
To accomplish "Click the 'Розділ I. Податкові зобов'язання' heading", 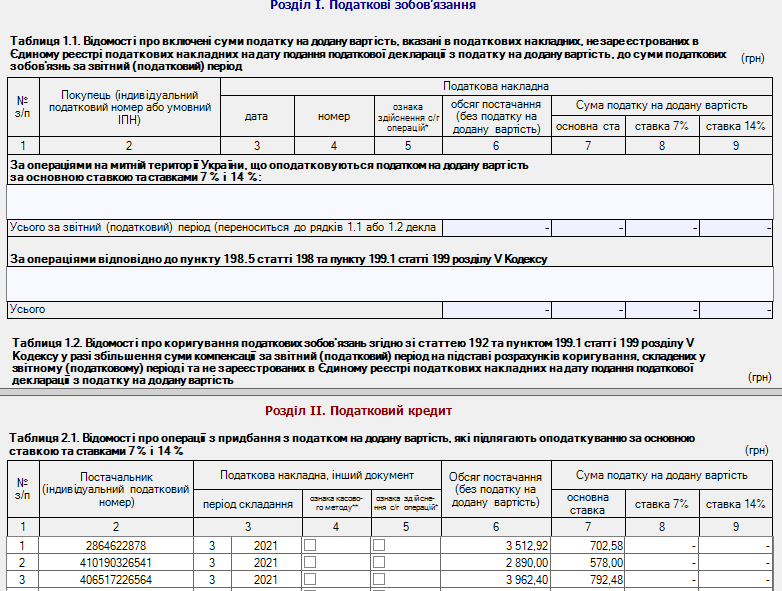I will [x=373, y=6].
